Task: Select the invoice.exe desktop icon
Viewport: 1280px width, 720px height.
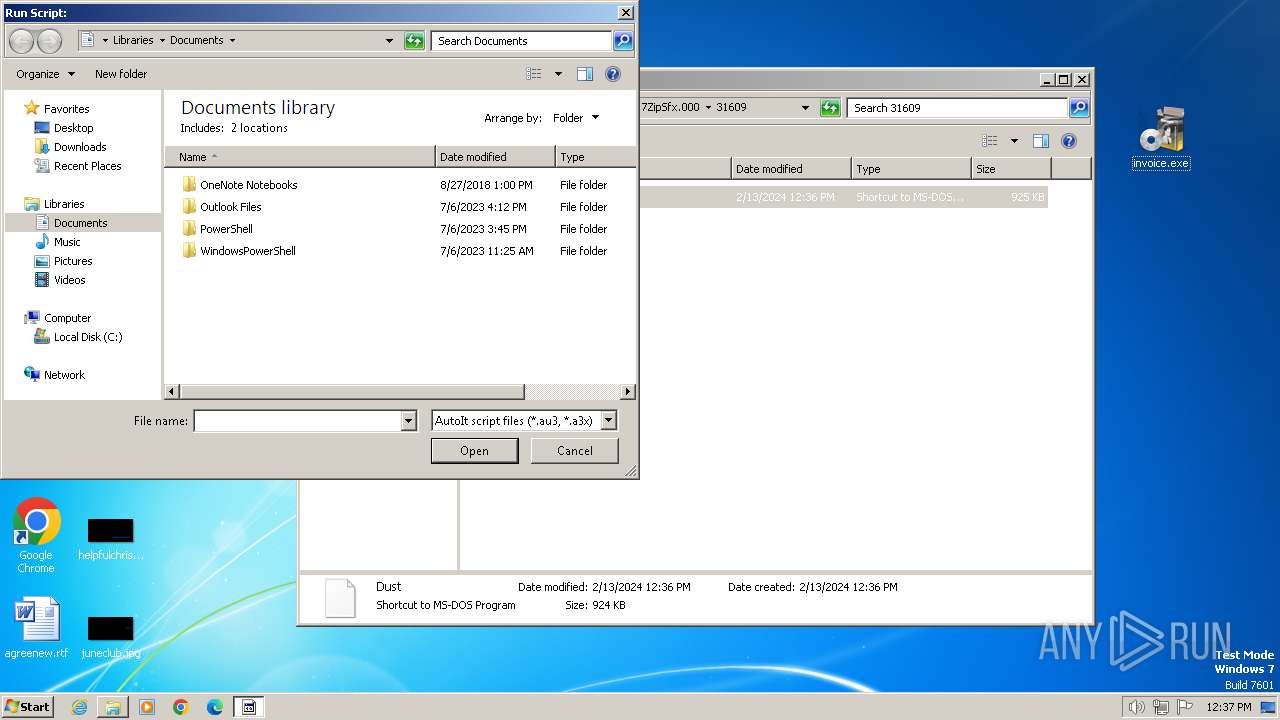Action: 1161,137
